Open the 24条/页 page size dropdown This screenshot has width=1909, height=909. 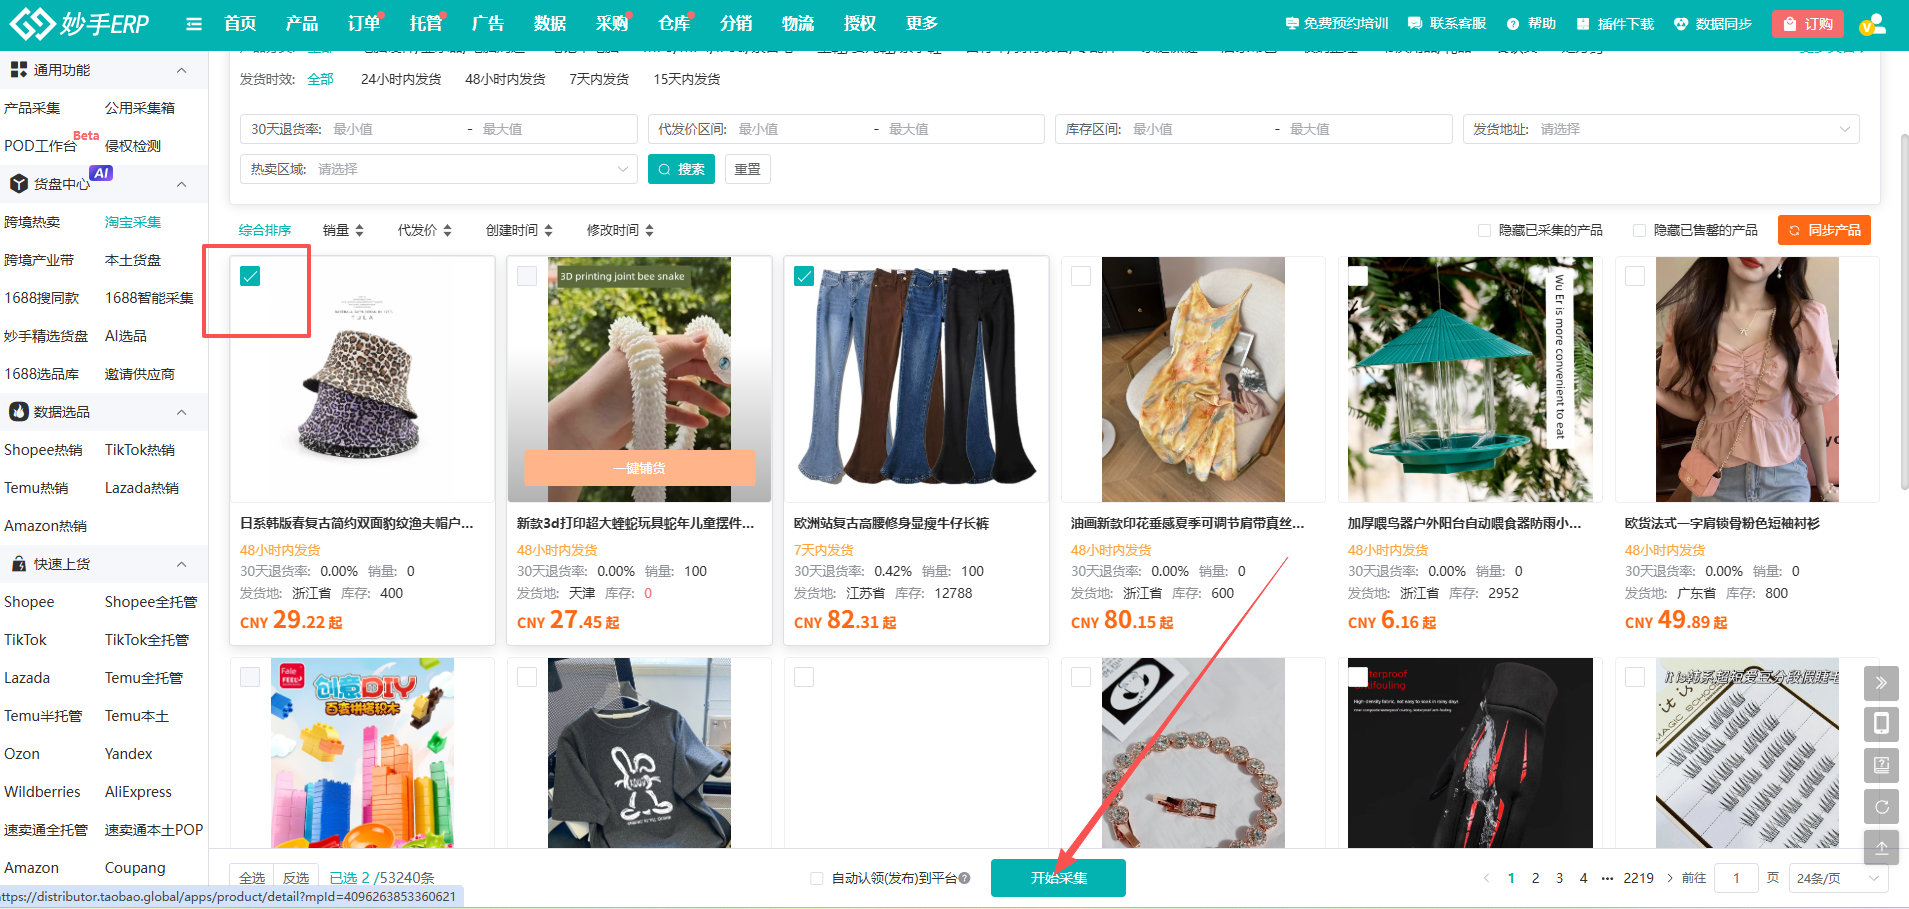1838,878
